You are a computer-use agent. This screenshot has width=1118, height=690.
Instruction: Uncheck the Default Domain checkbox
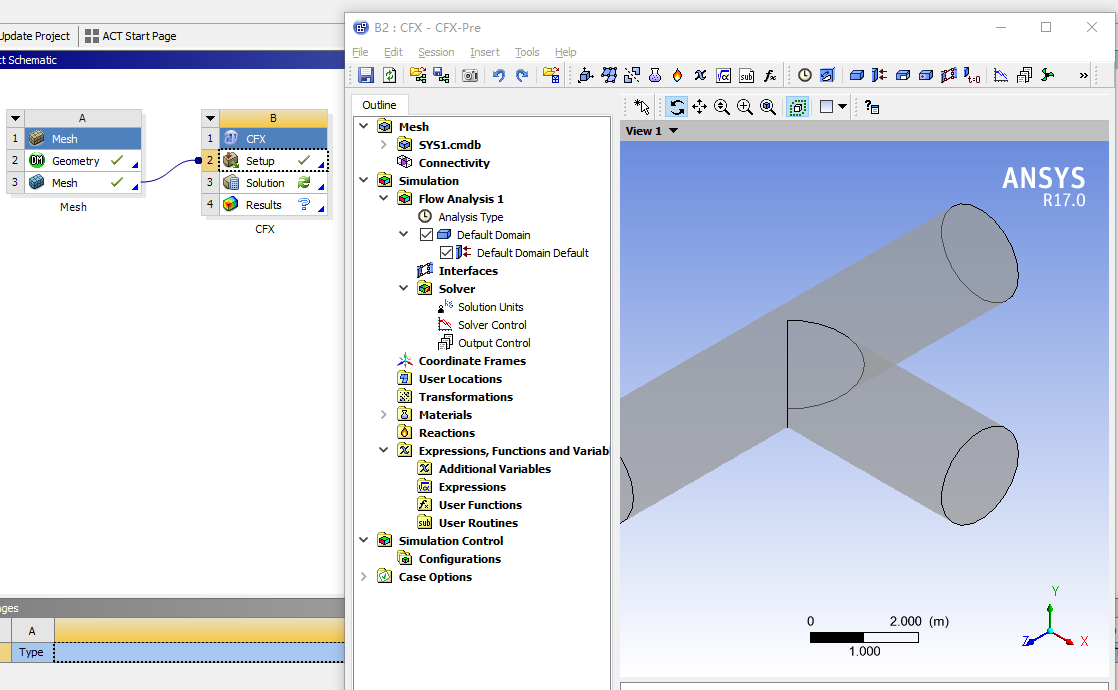coord(426,235)
